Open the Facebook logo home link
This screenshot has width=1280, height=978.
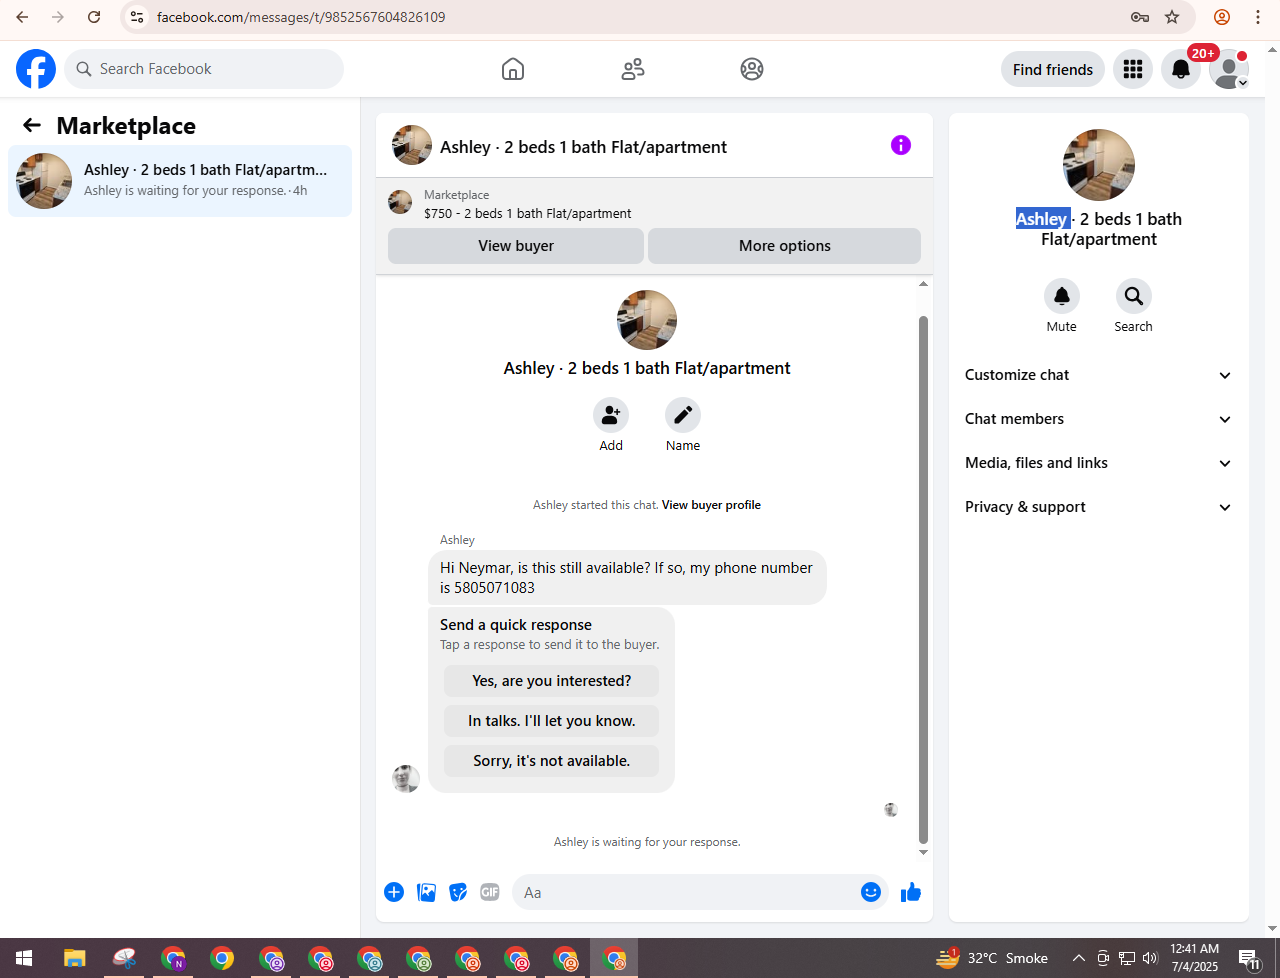(x=36, y=69)
